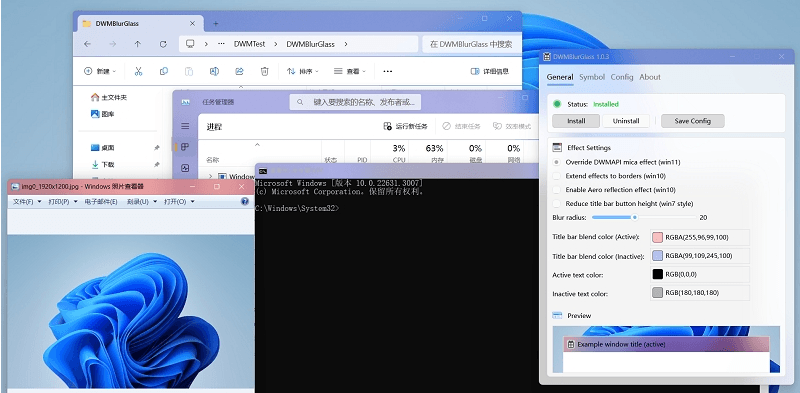Pick the Active title bar blend color swatch
This screenshot has height=393, width=800.
click(x=658, y=237)
